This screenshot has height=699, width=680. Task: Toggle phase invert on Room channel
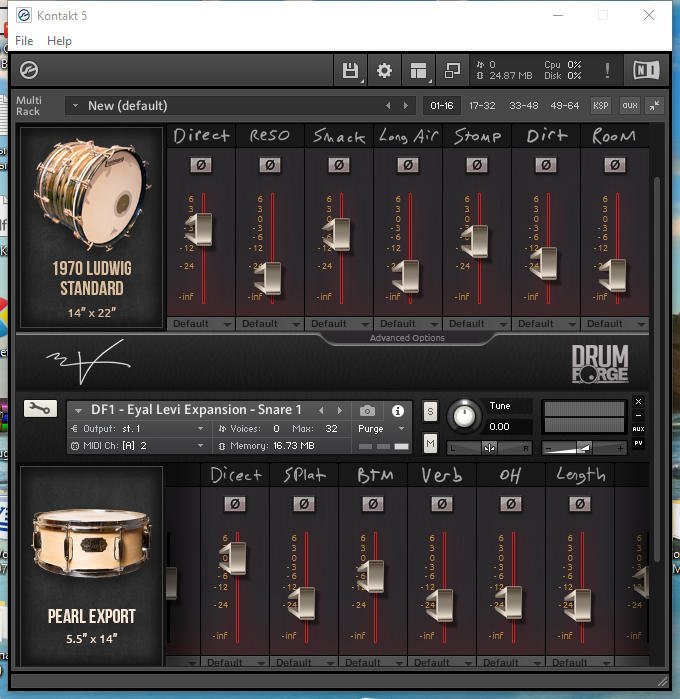[x=615, y=165]
